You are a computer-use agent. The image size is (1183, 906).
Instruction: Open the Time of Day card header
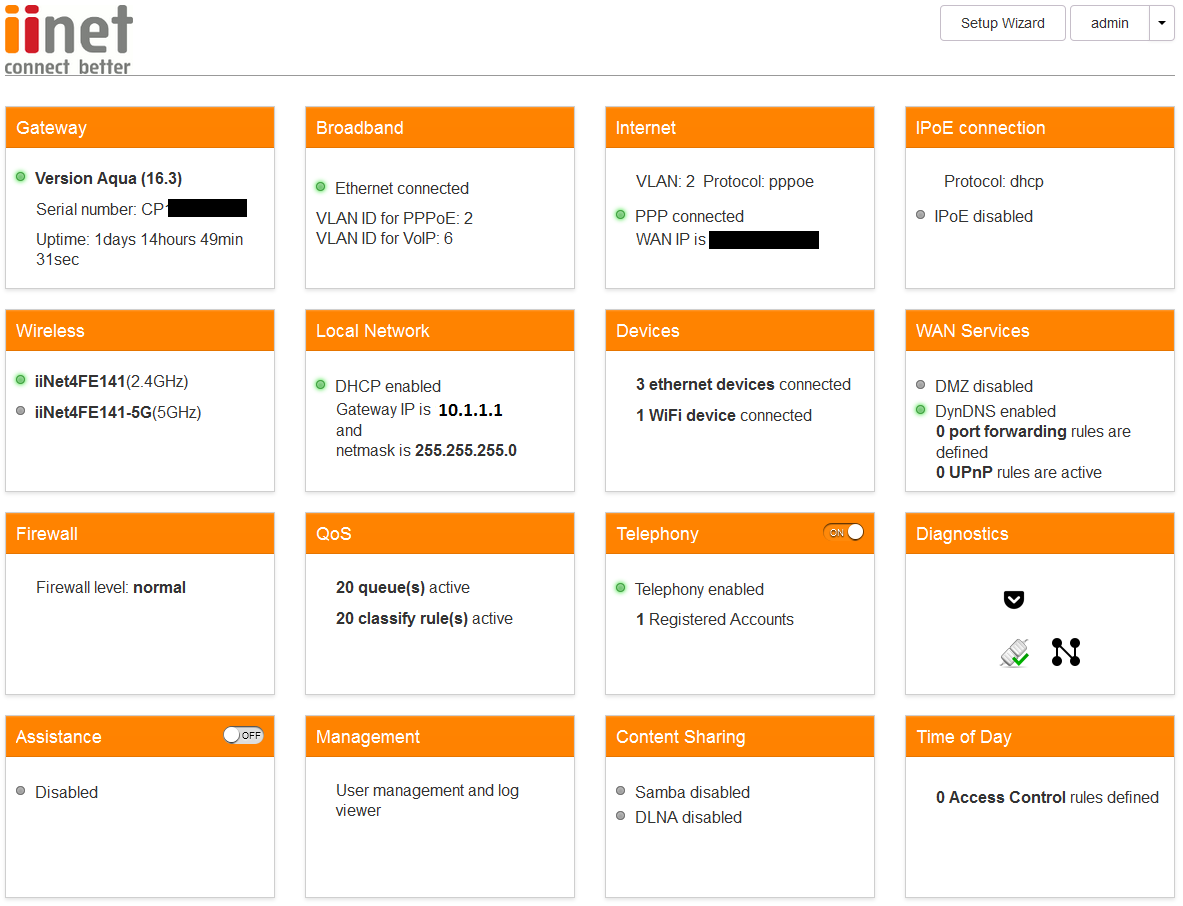coord(1040,736)
